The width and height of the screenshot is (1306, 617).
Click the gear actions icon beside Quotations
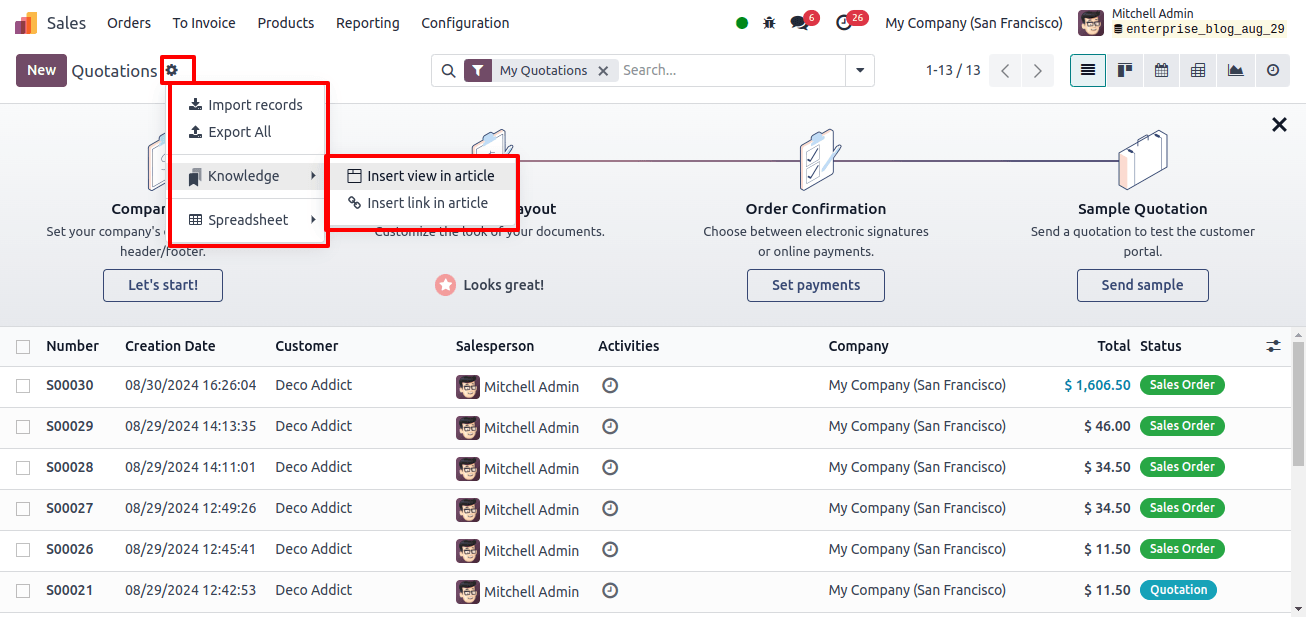(172, 70)
